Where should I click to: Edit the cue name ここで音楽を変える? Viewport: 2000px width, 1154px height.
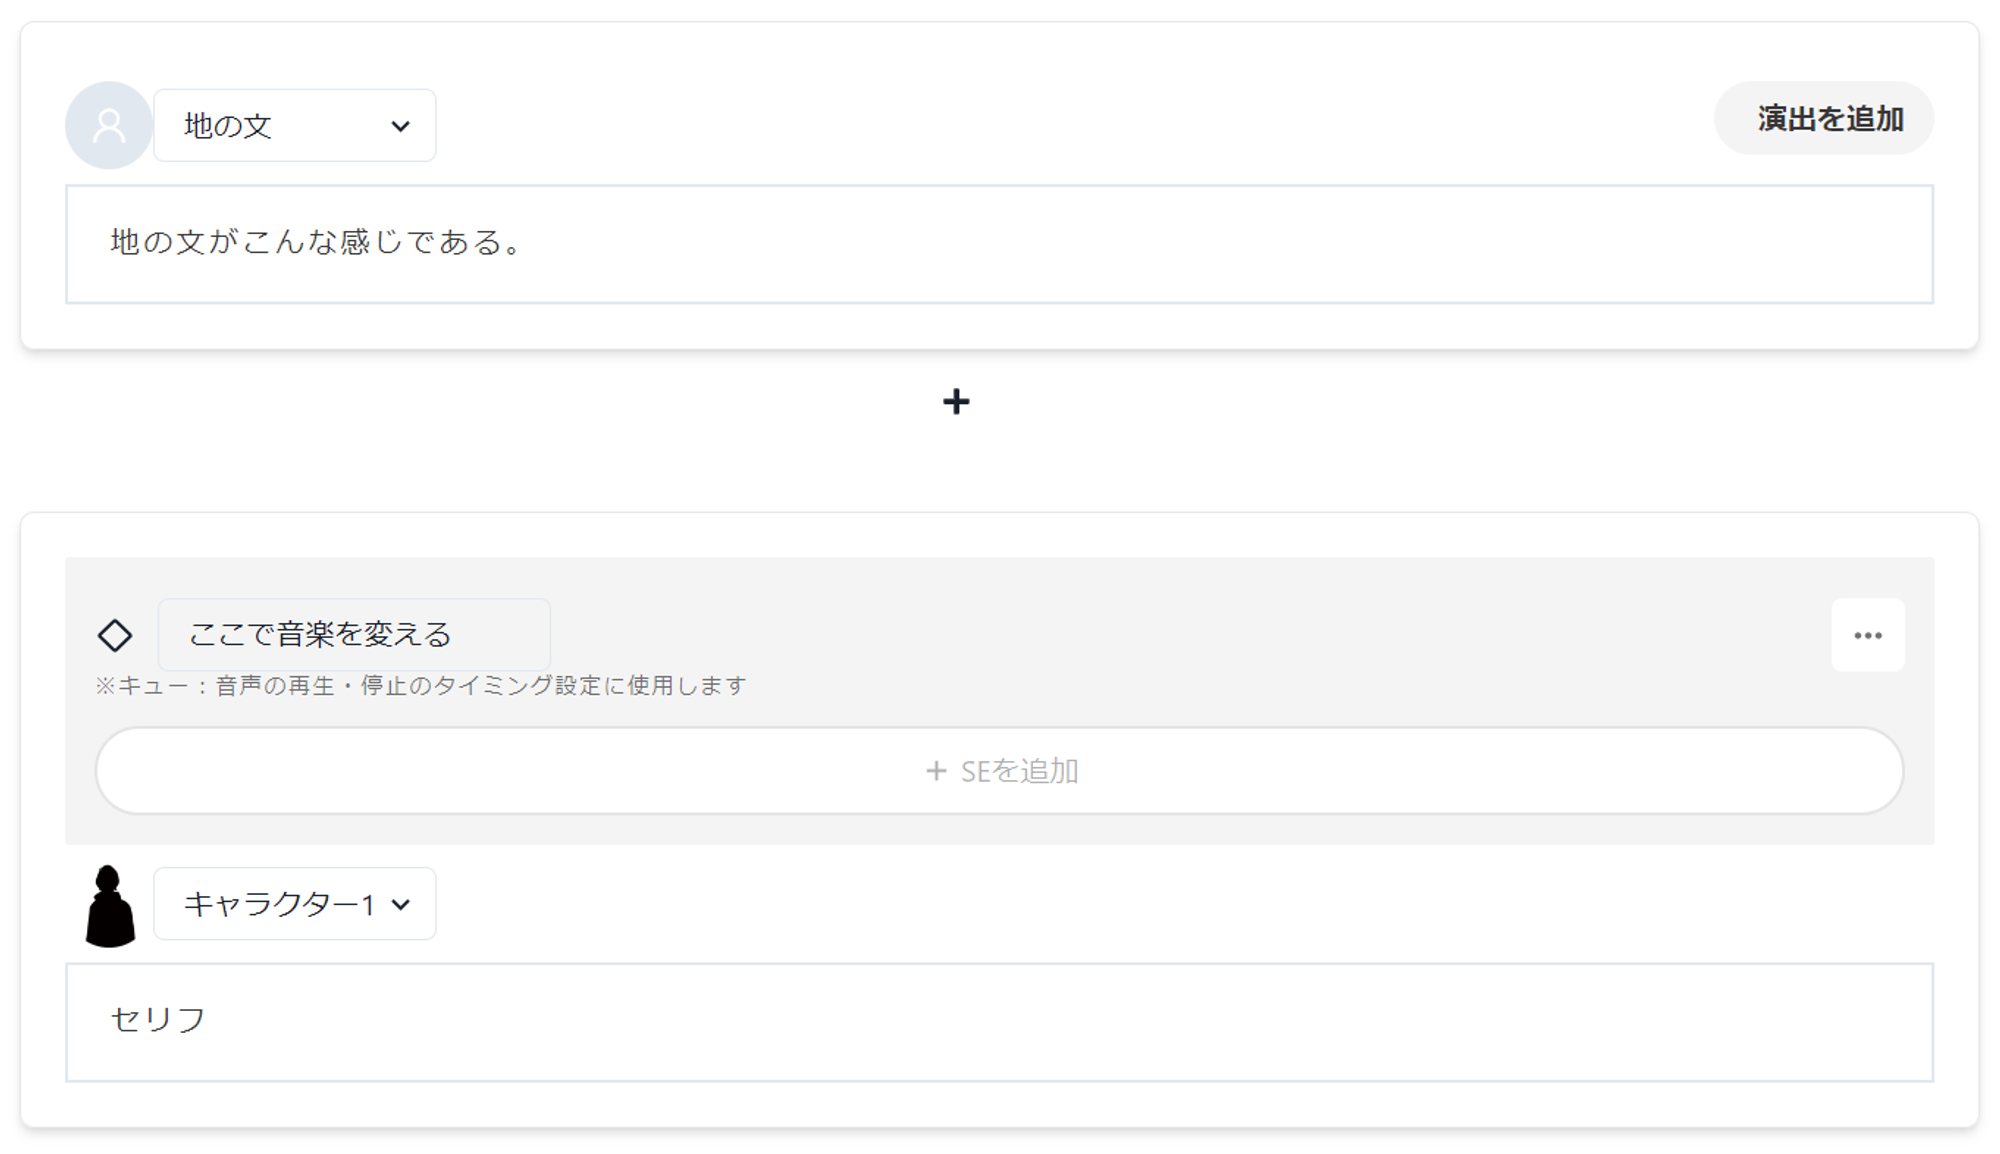pyautogui.click(x=353, y=635)
